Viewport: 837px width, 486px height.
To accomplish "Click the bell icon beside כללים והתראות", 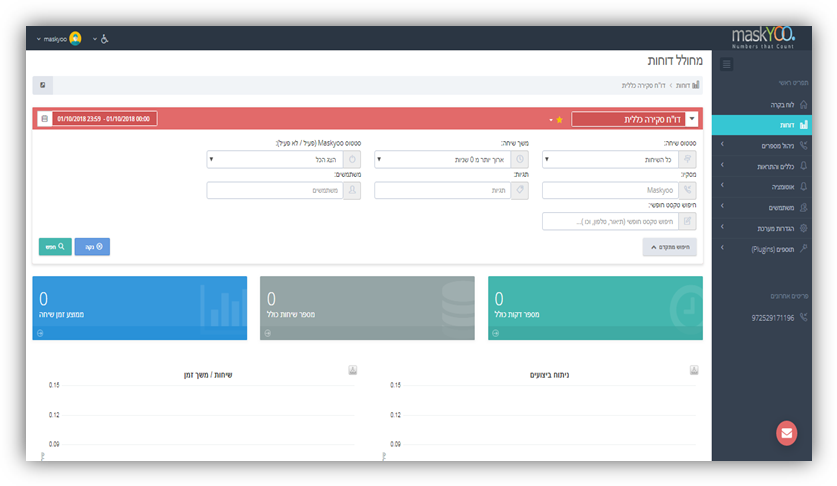I will coord(803,166).
